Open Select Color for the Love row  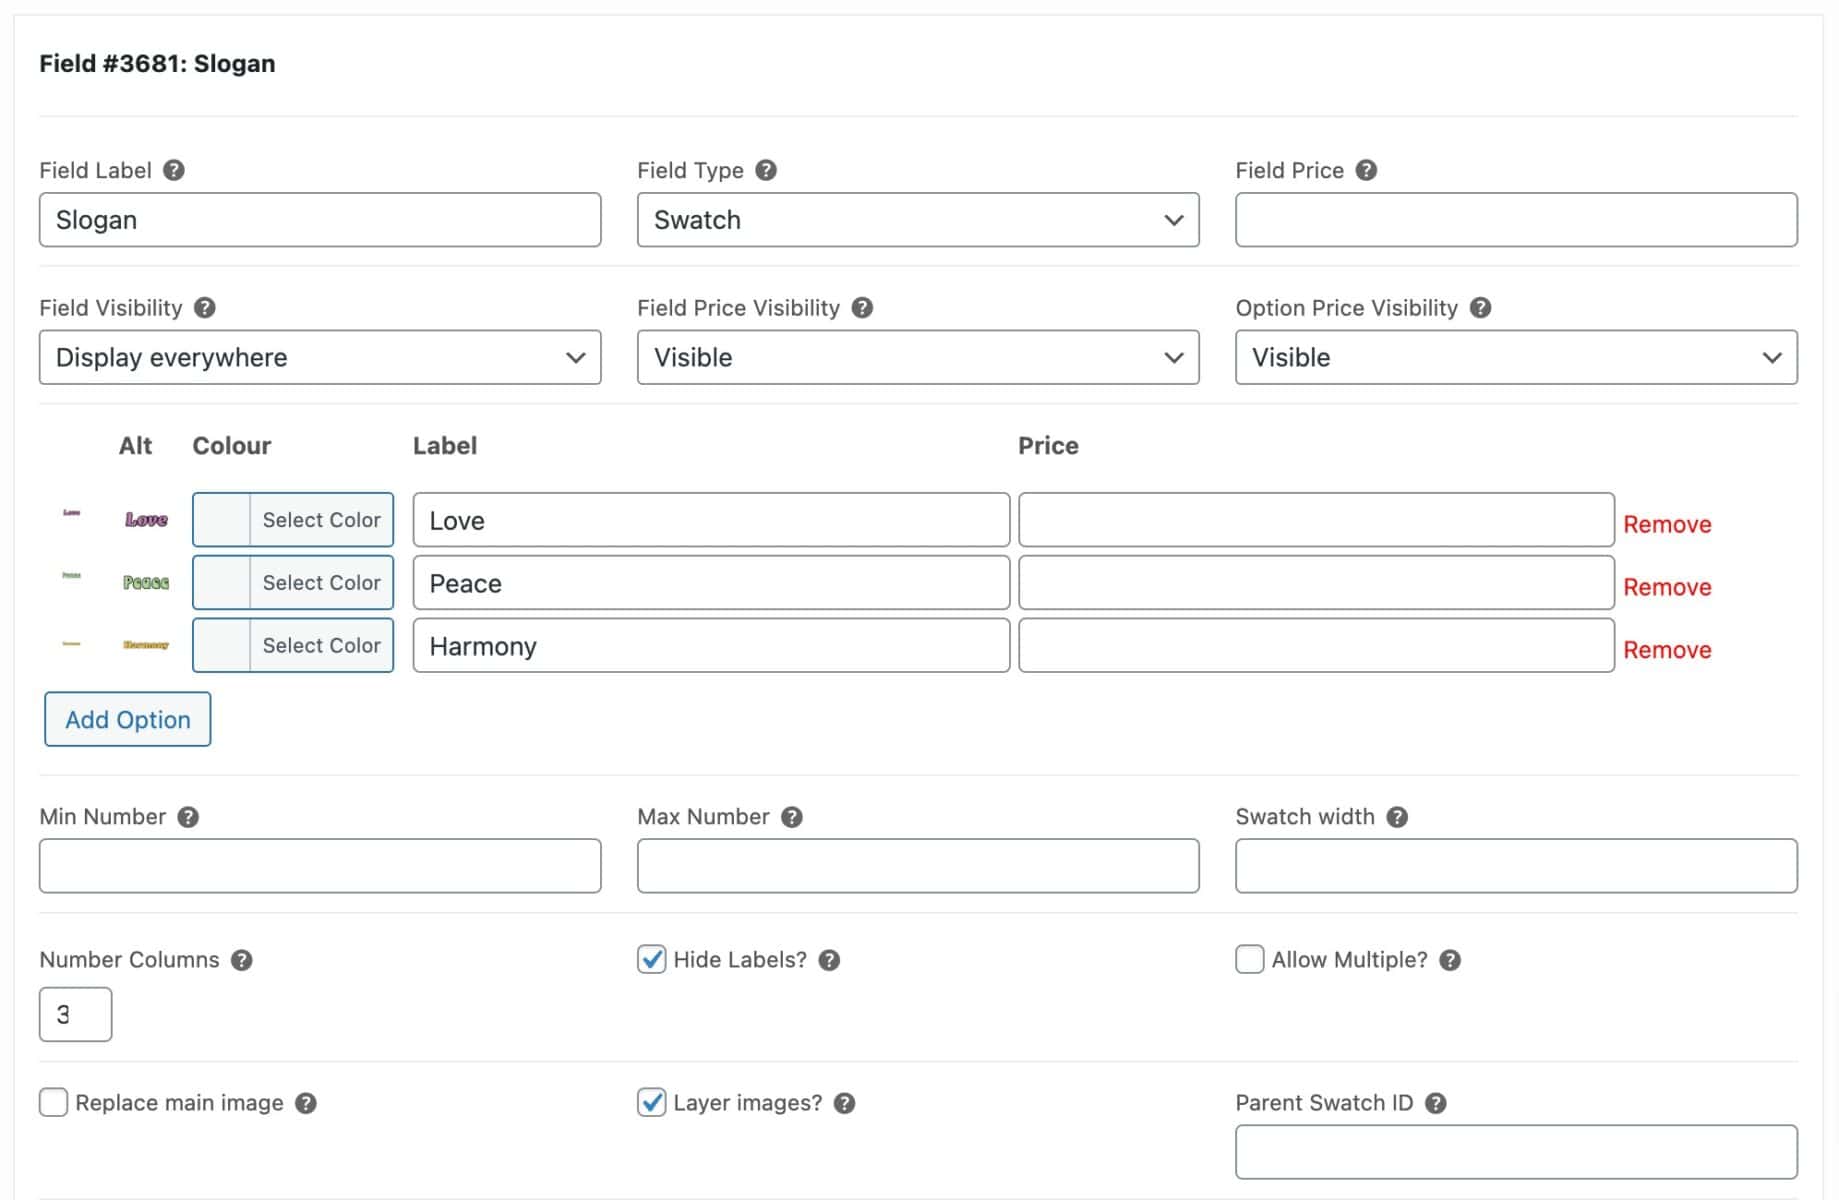pos(293,519)
